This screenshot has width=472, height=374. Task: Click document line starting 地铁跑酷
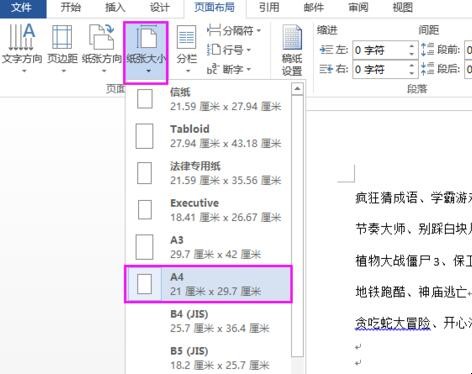pos(414,292)
